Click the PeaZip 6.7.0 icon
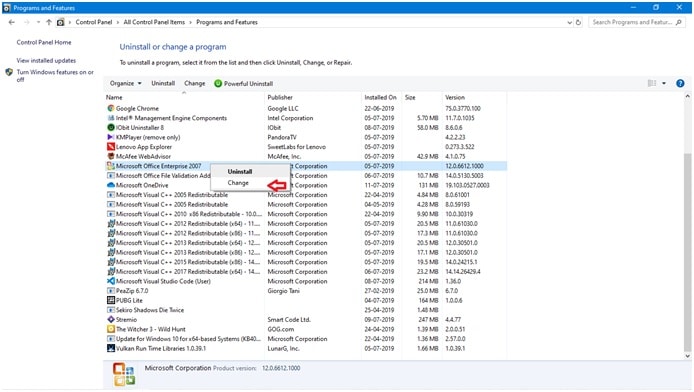The width and height of the screenshot is (694, 392). click(111, 291)
